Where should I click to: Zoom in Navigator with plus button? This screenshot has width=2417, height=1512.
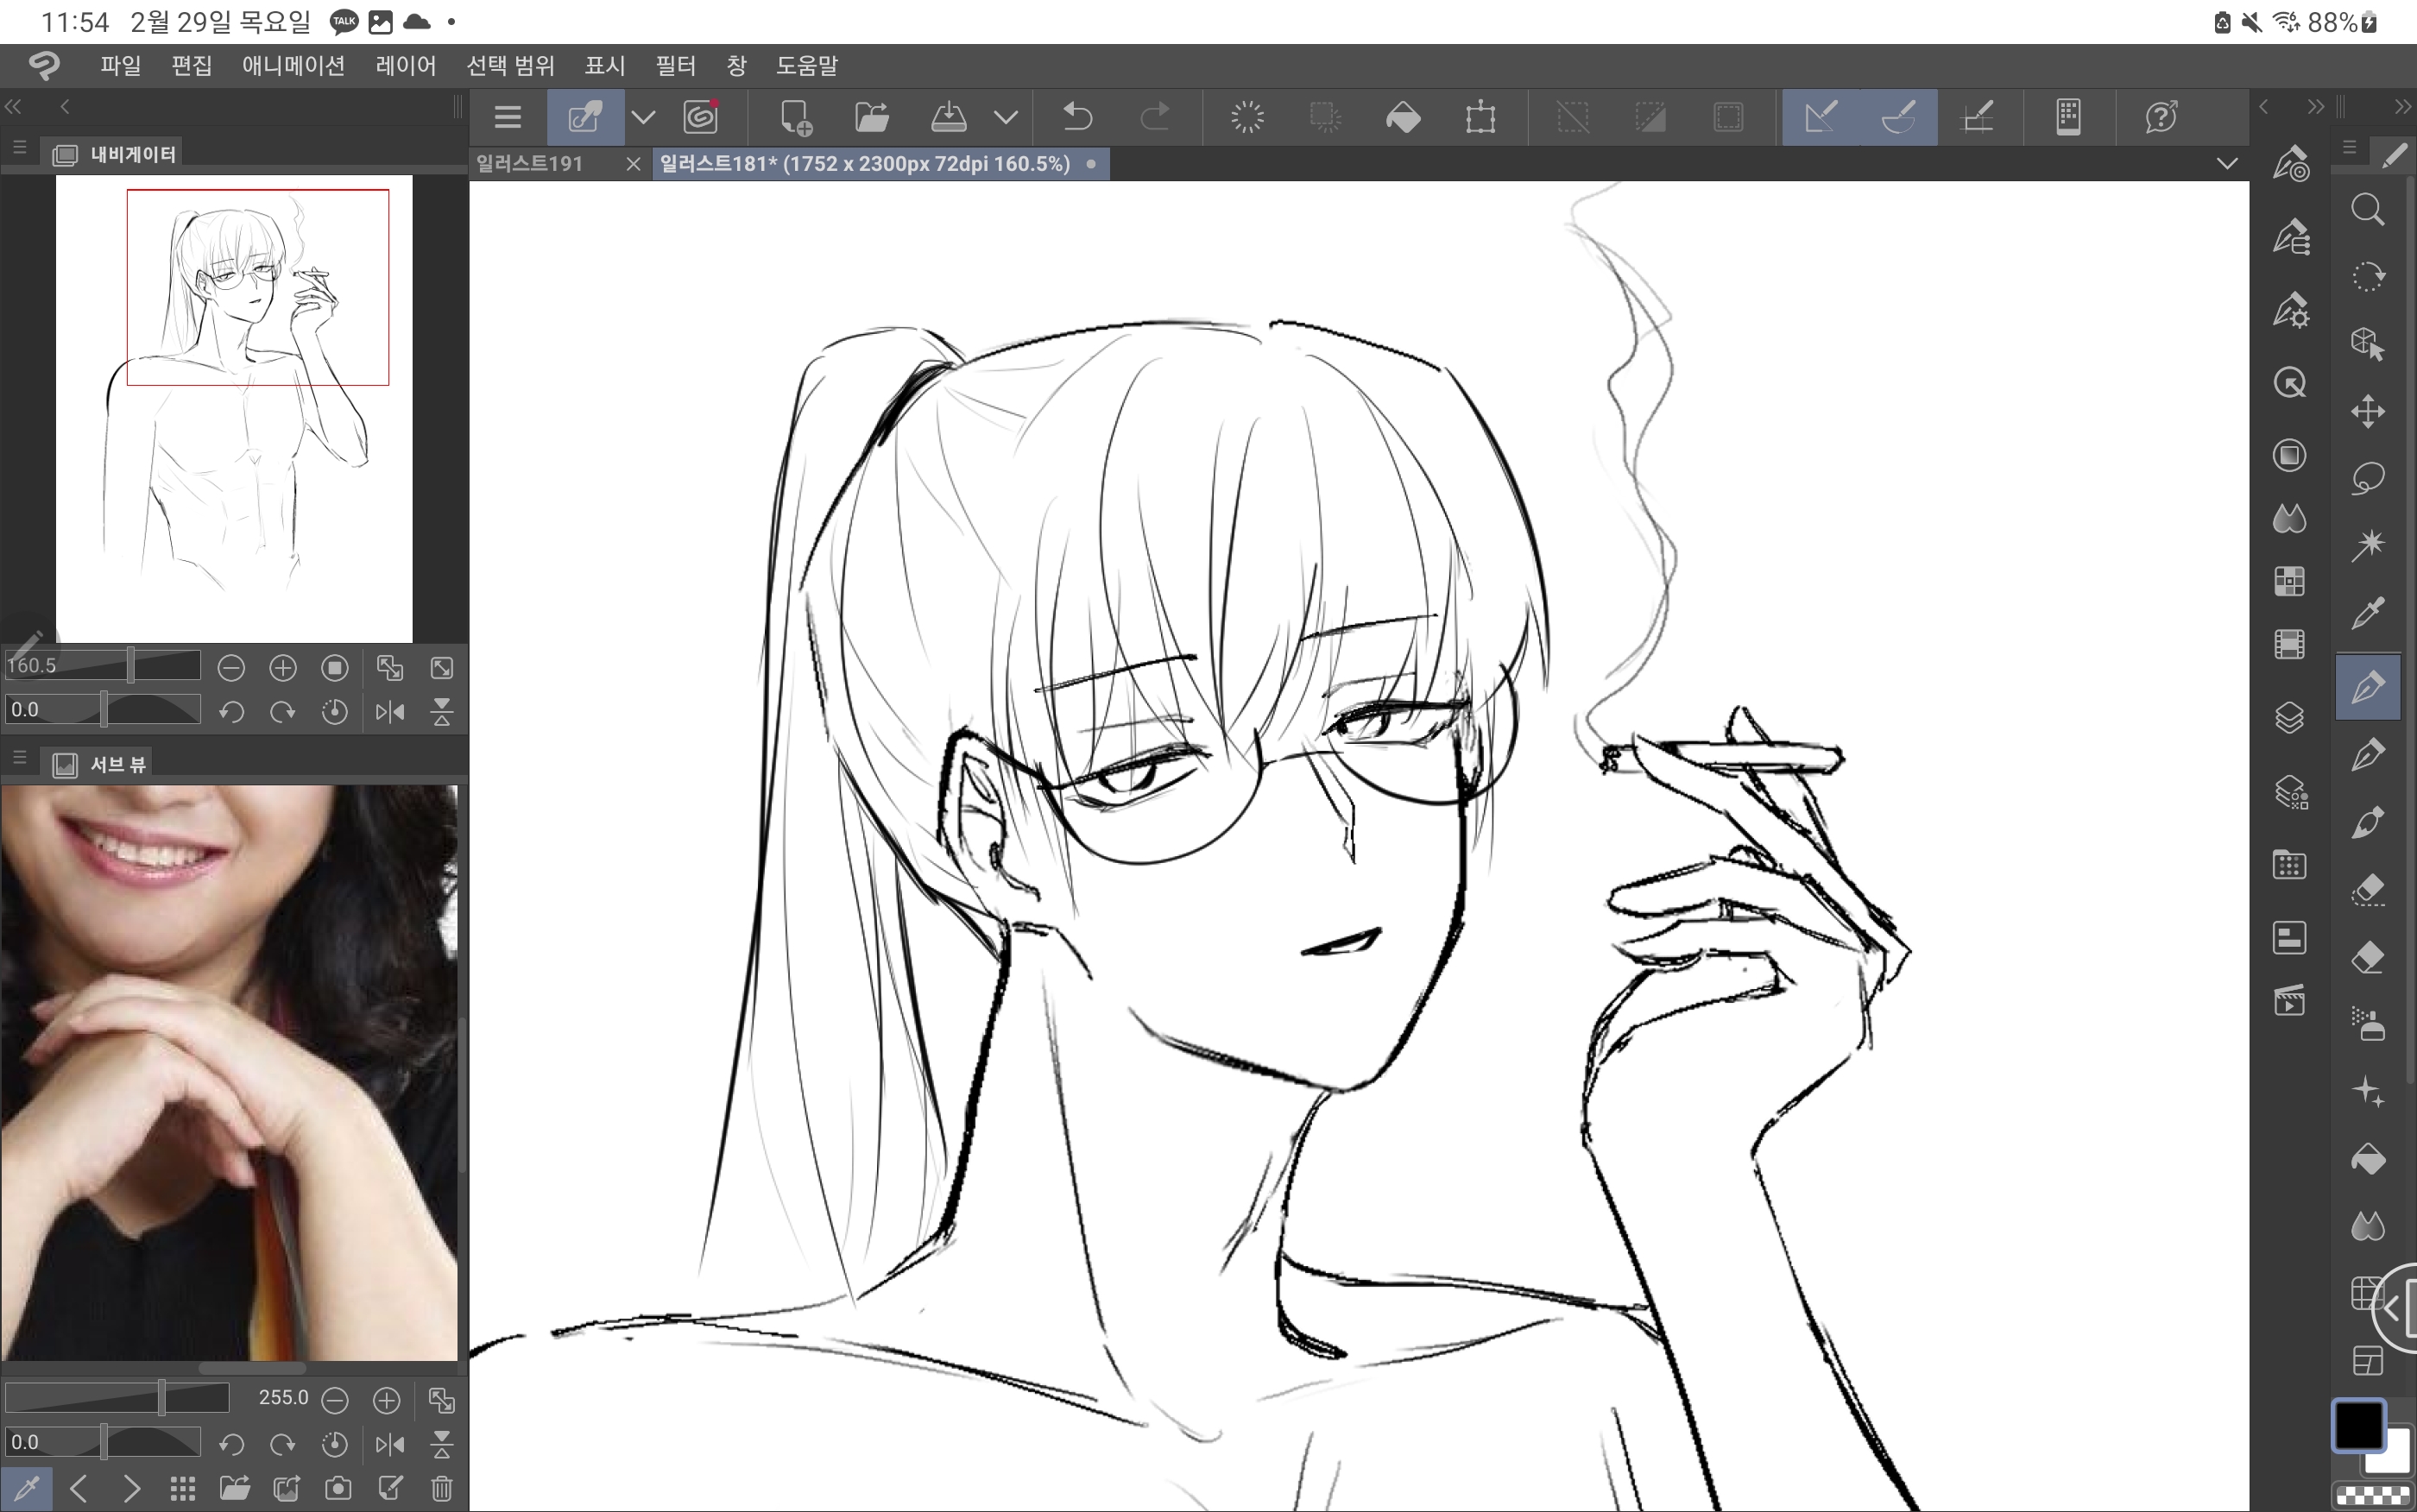283,667
